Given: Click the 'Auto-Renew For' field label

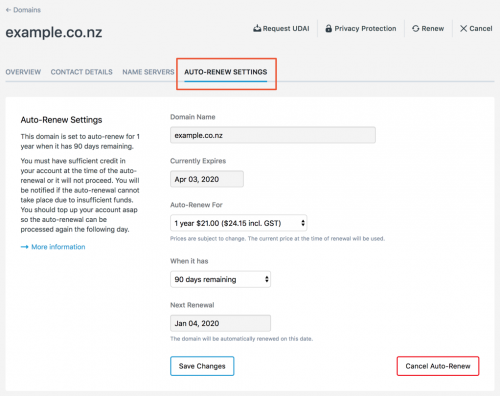Looking at the screenshot, I should coord(196,205).
